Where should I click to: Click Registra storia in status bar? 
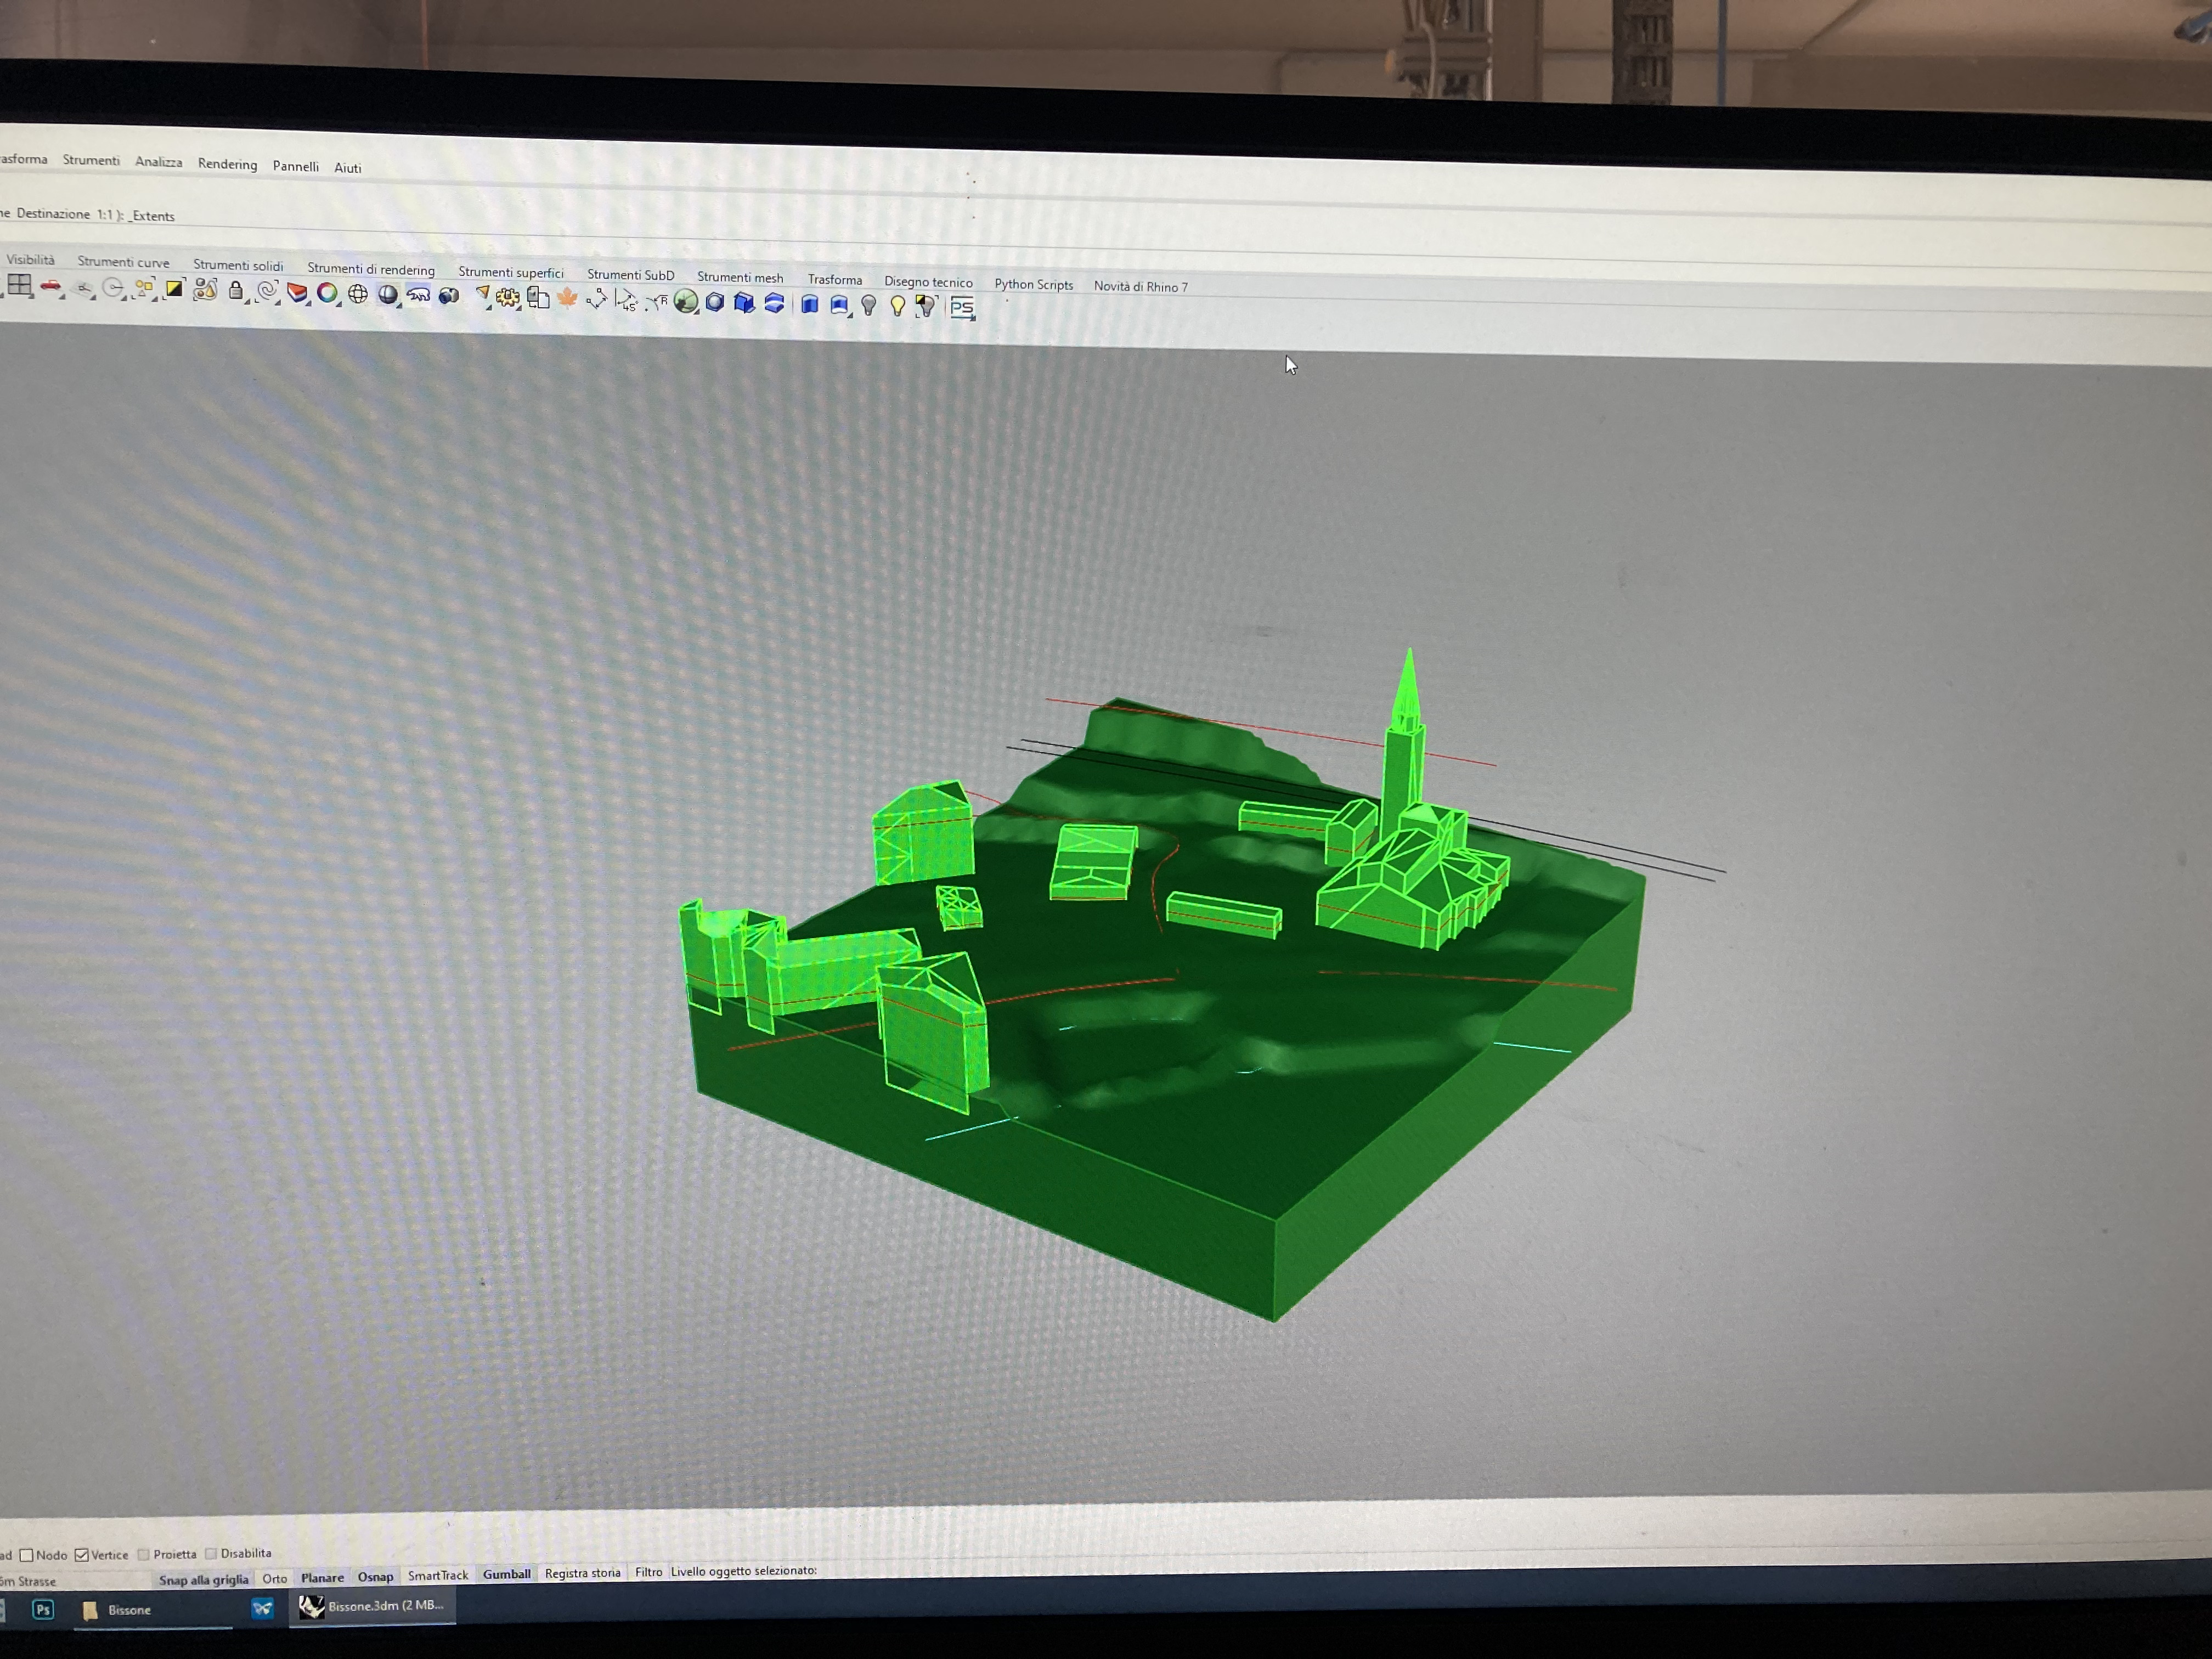pos(582,1573)
